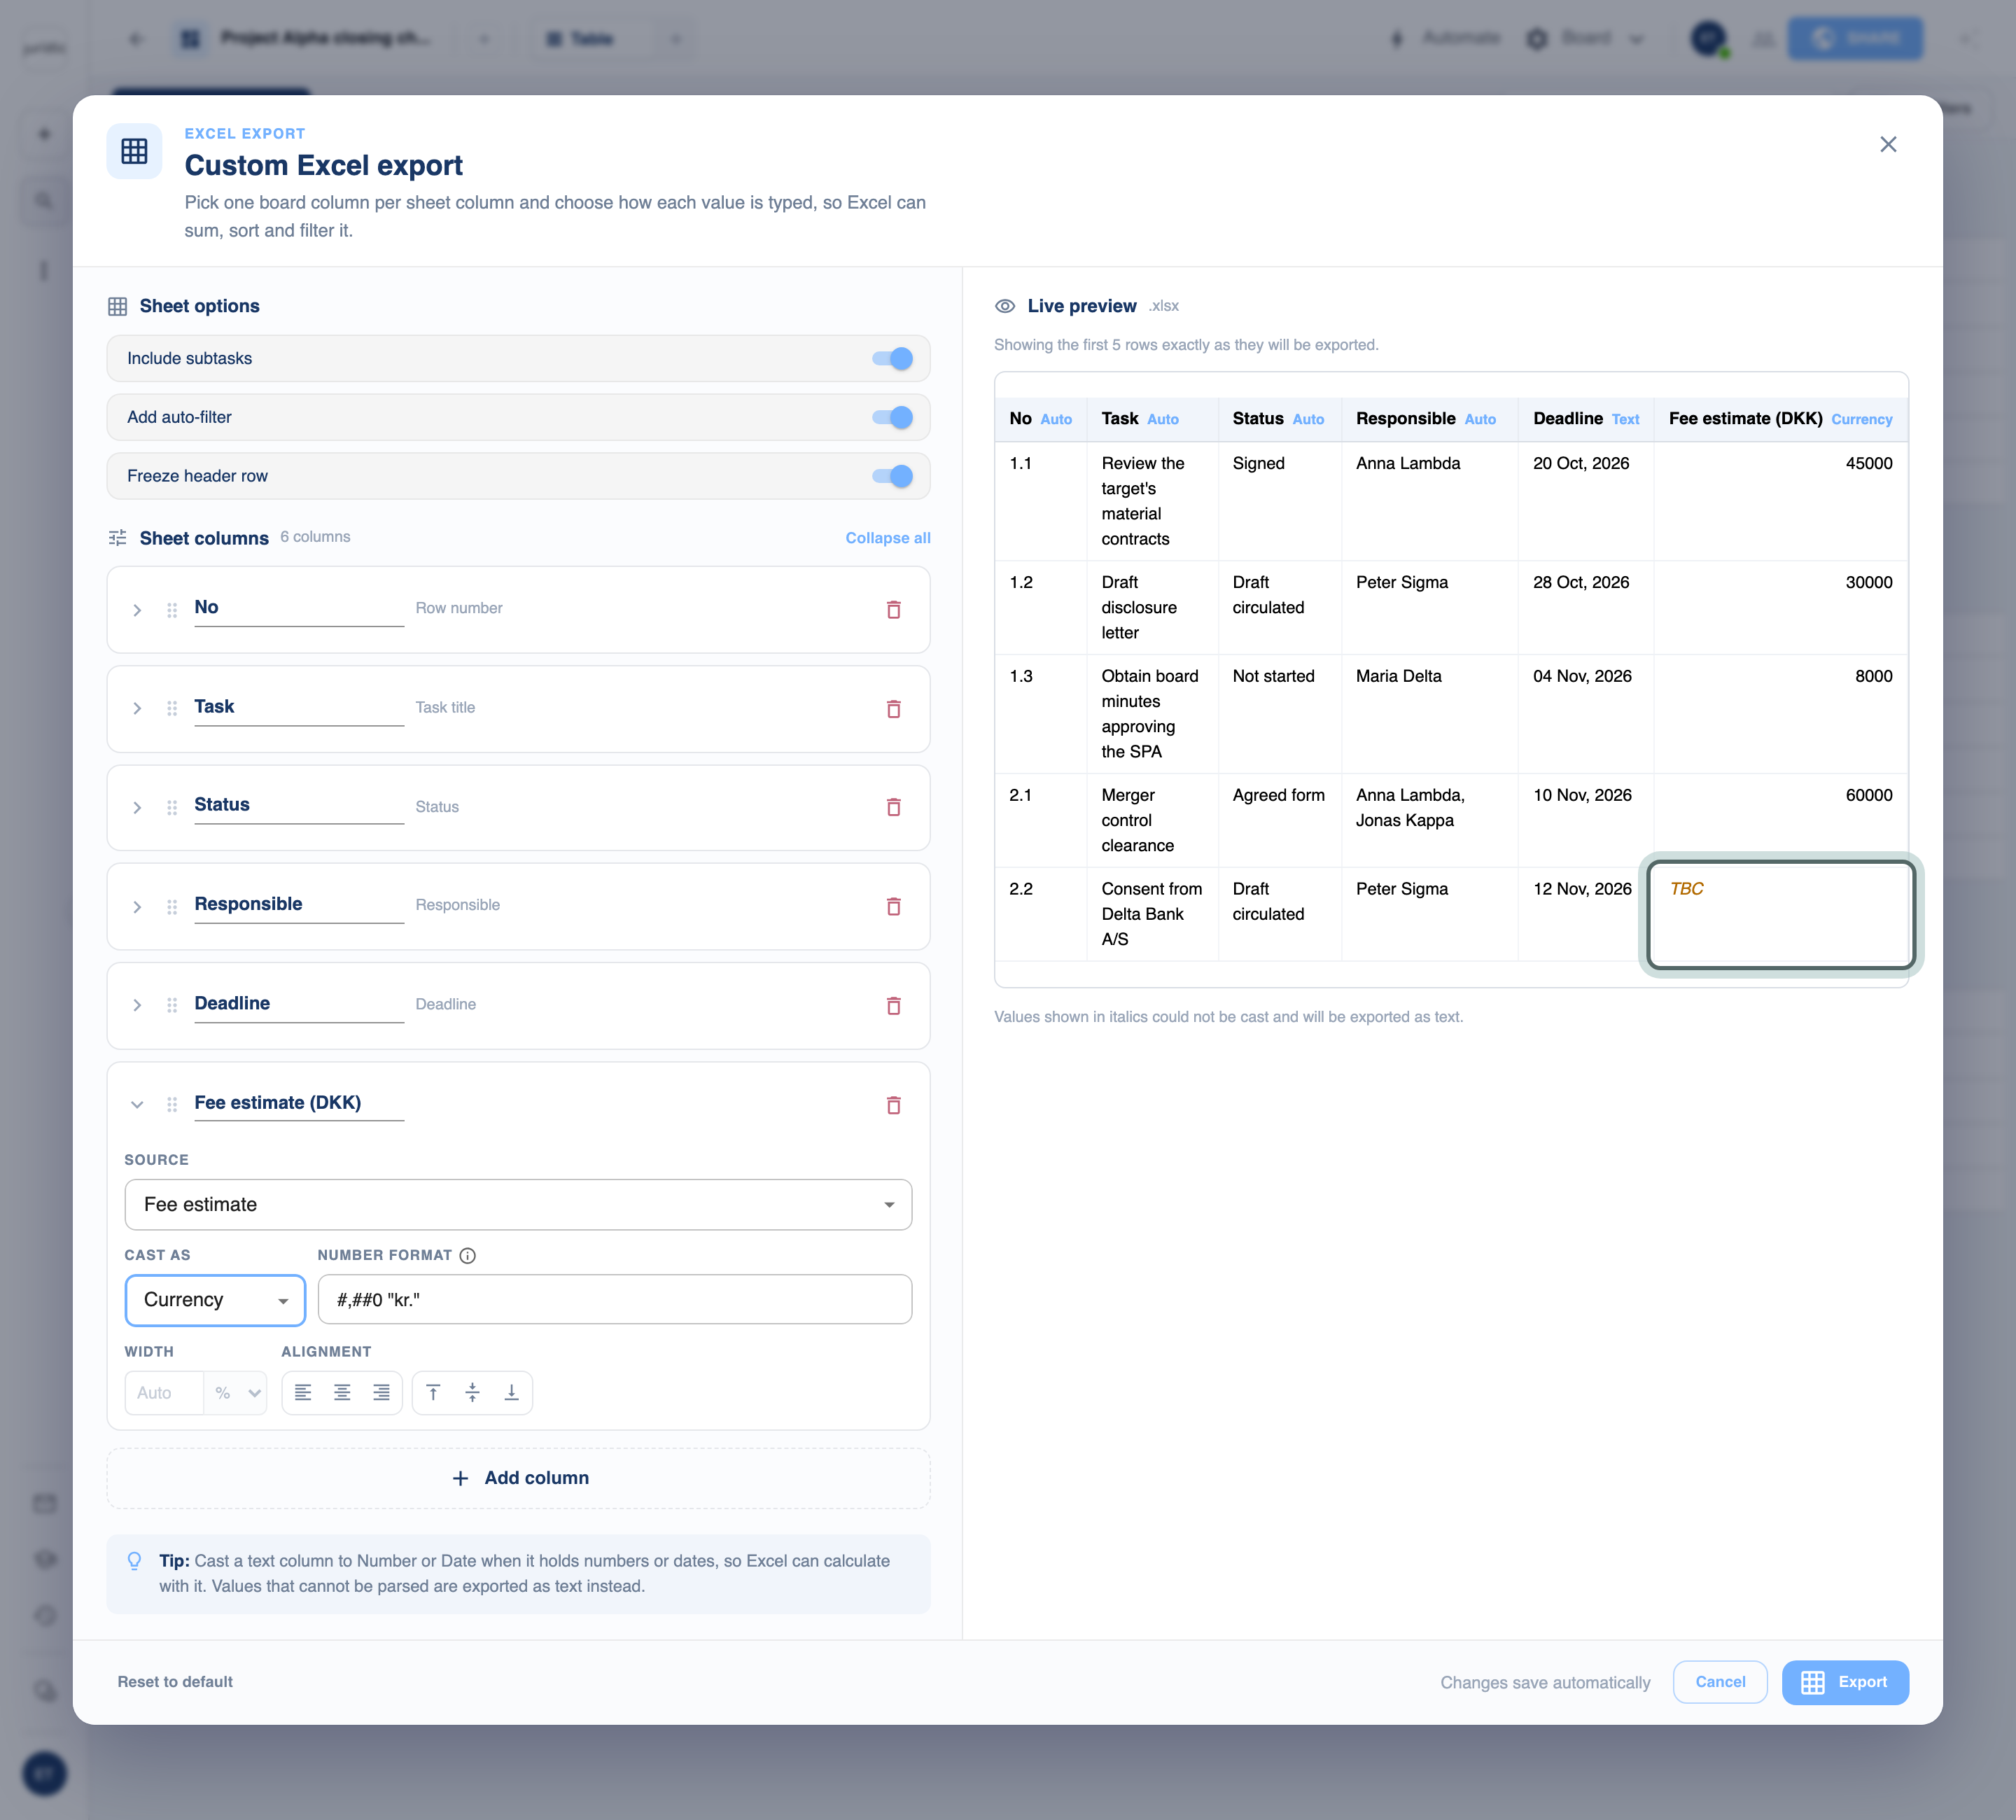
Task: Click the Collapse all link
Action: (x=888, y=538)
